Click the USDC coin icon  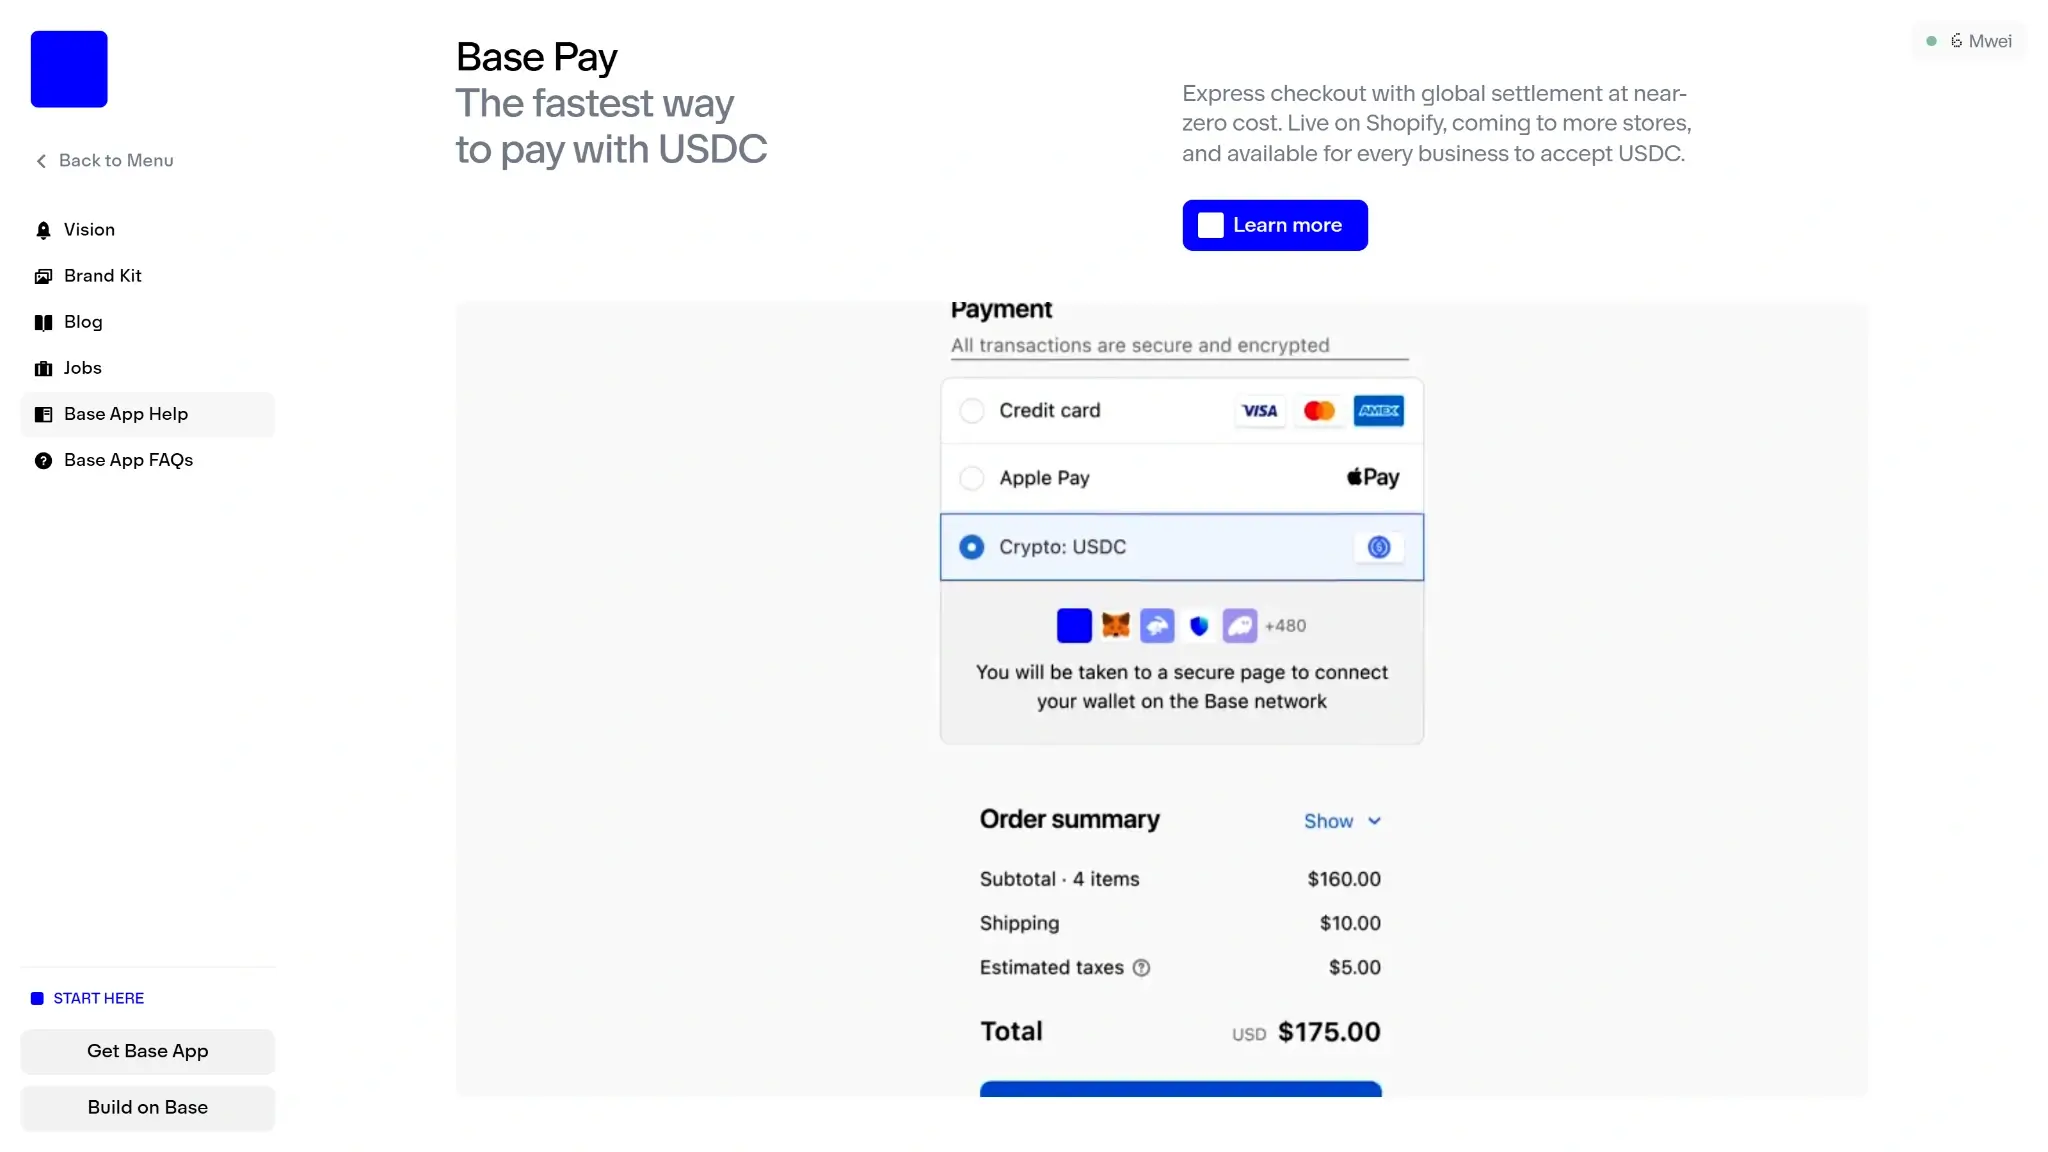pyautogui.click(x=1379, y=547)
